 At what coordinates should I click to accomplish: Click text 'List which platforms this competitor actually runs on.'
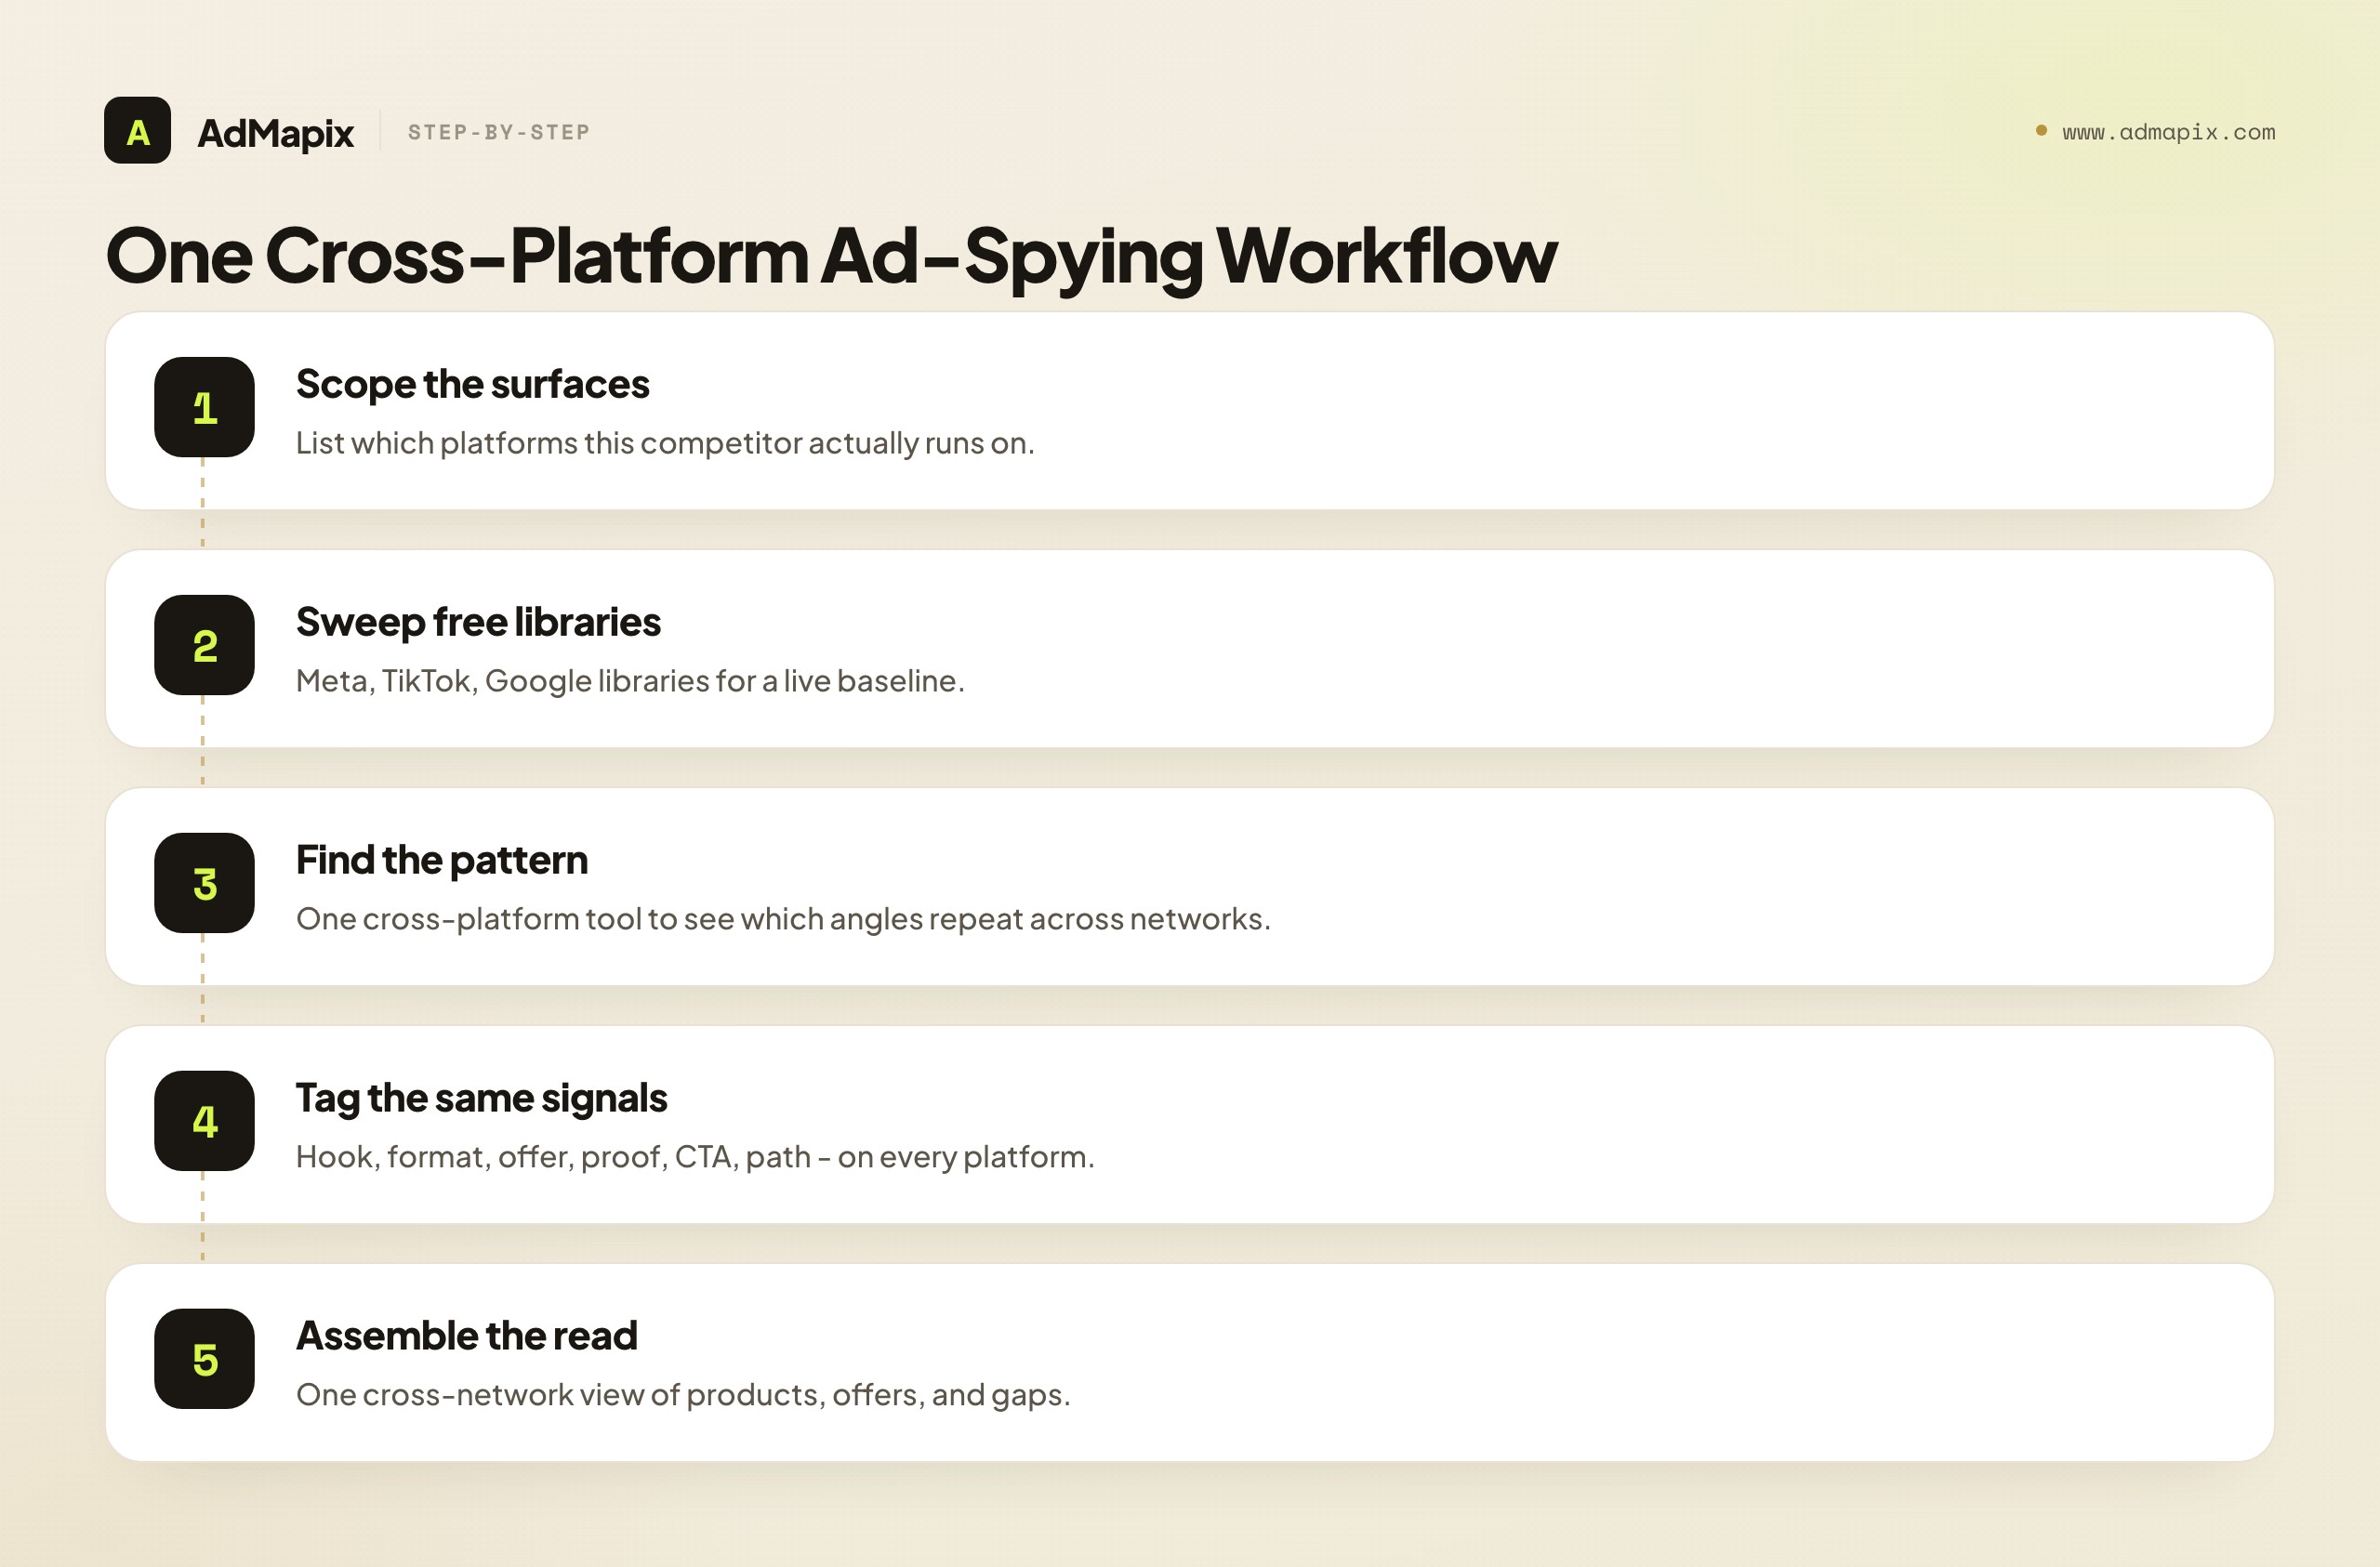pos(665,443)
